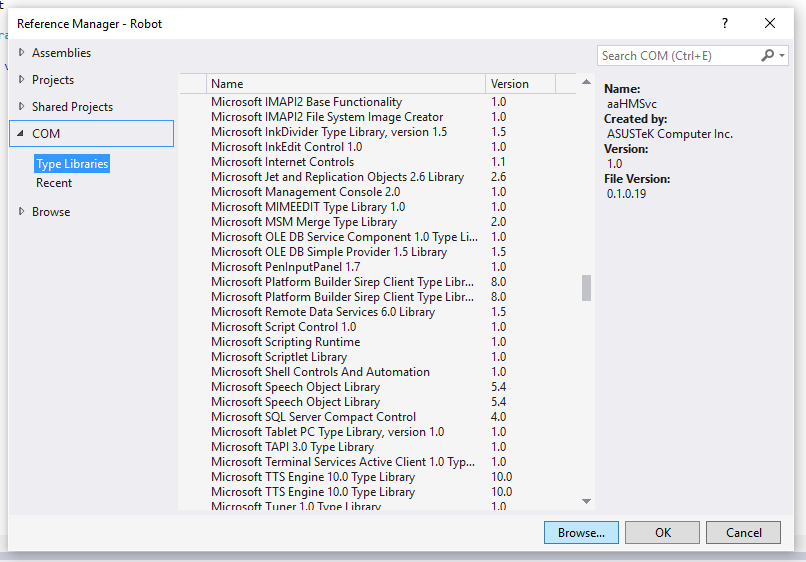Image resolution: width=806 pixels, height=562 pixels.
Task: Click the search magnifier icon
Action: click(767, 55)
